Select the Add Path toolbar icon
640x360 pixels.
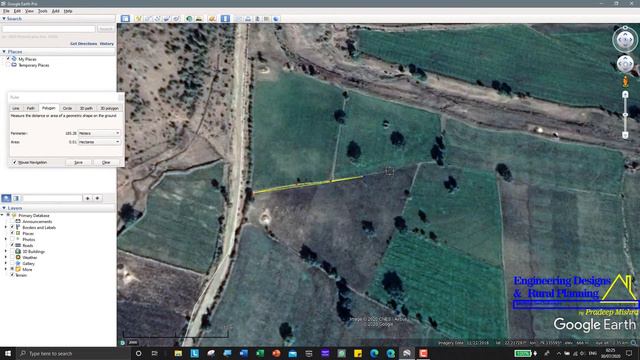coord(157,19)
